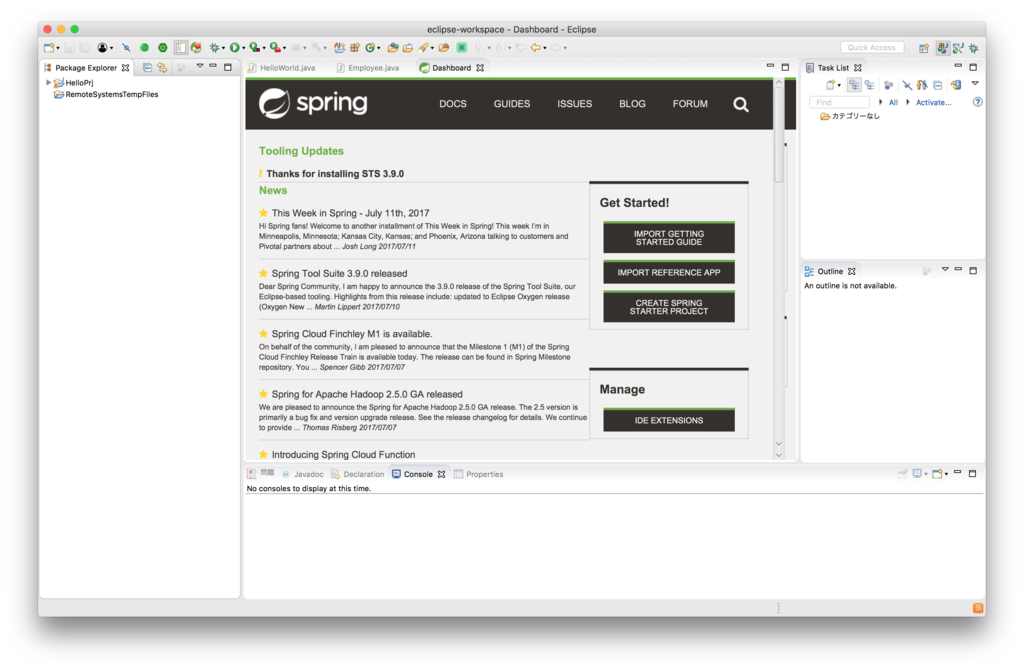This screenshot has height=671, width=1024.
Task: Click the External Tools run icon
Action: click(275, 48)
